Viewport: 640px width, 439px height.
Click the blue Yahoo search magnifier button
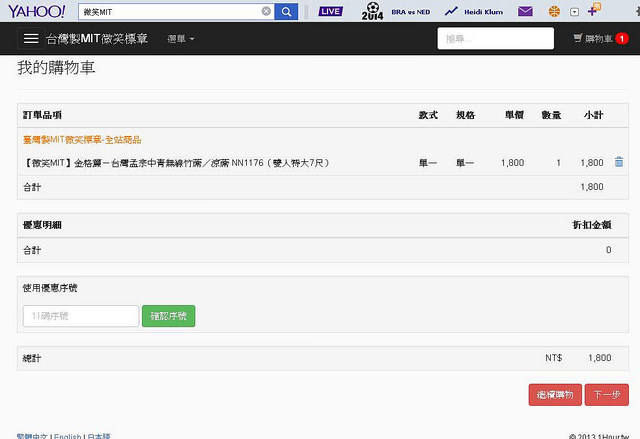tap(286, 12)
